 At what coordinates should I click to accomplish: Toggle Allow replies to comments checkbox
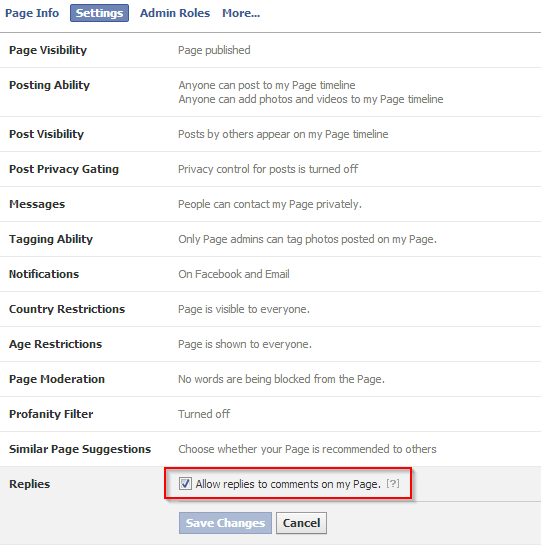coord(185,483)
